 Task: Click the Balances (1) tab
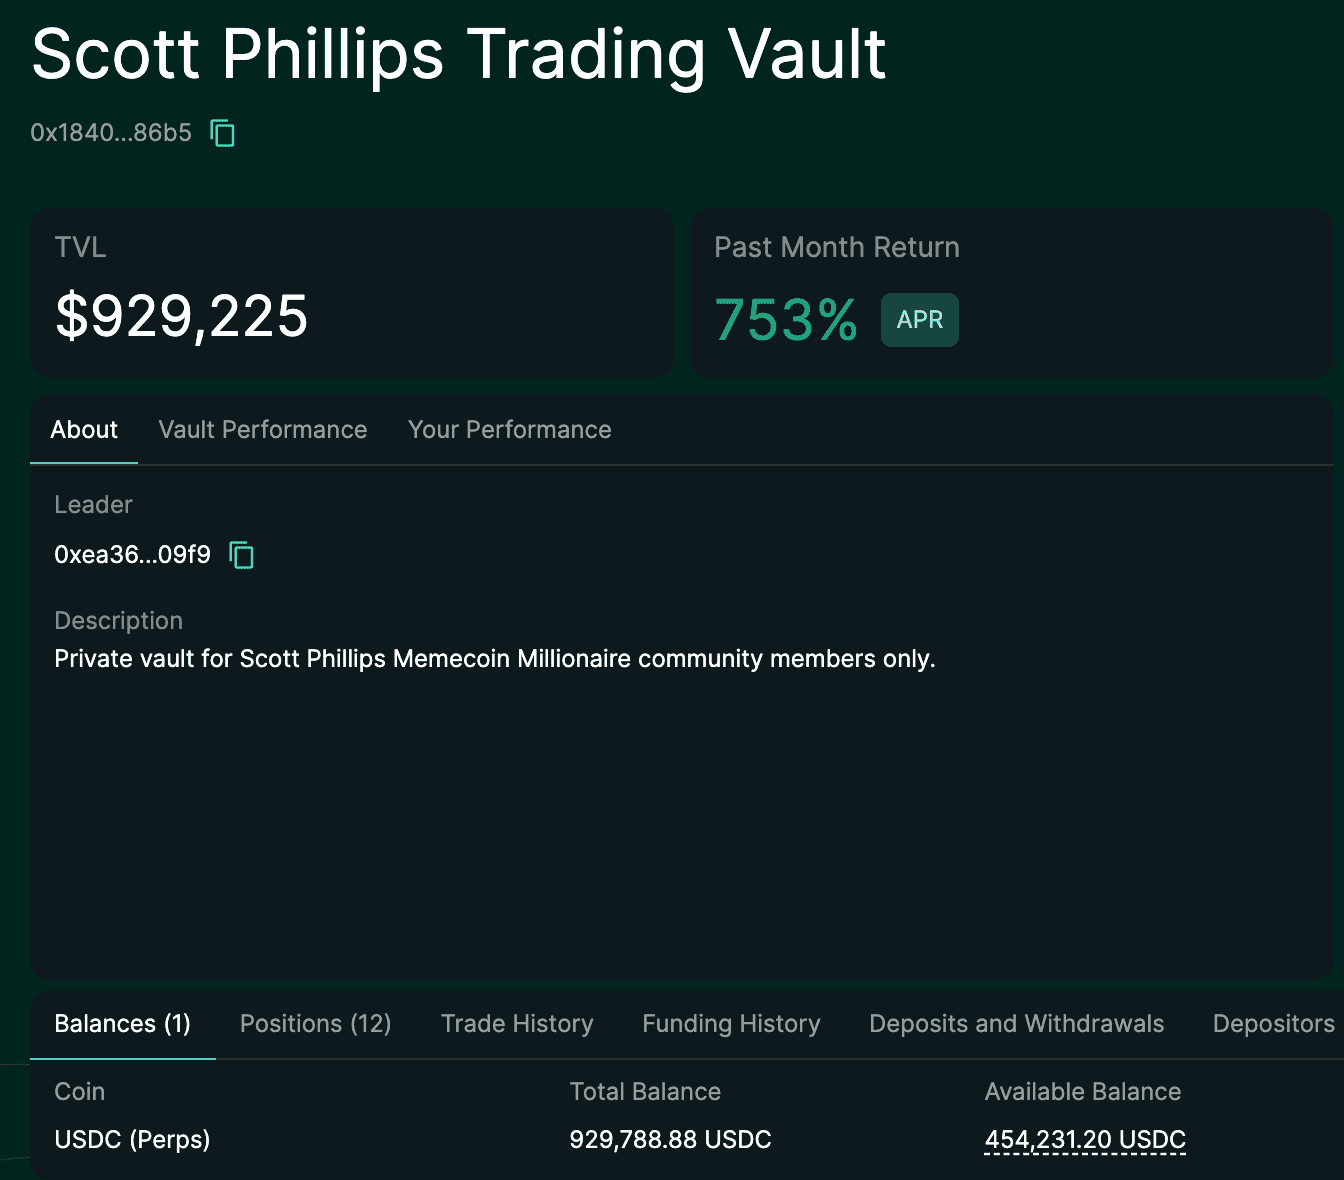click(122, 1023)
